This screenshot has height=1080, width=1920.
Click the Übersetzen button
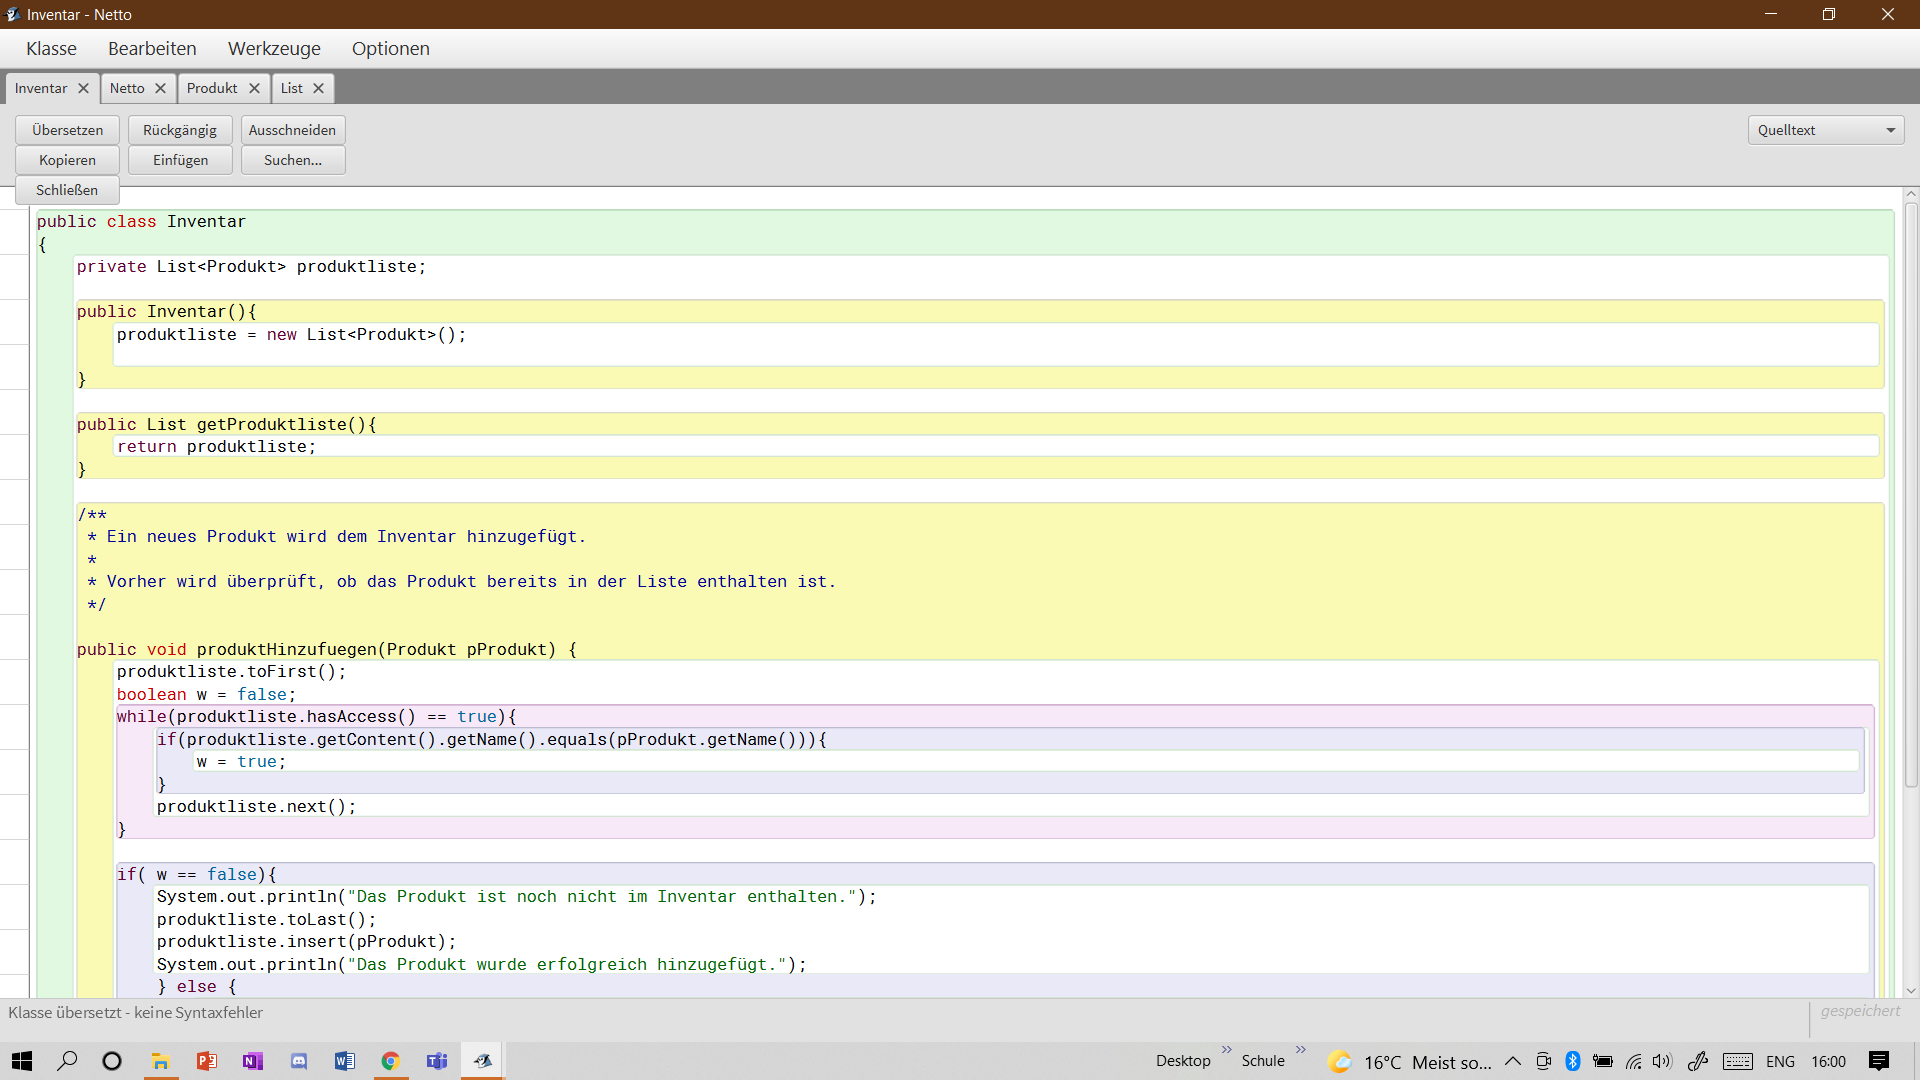point(67,130)
